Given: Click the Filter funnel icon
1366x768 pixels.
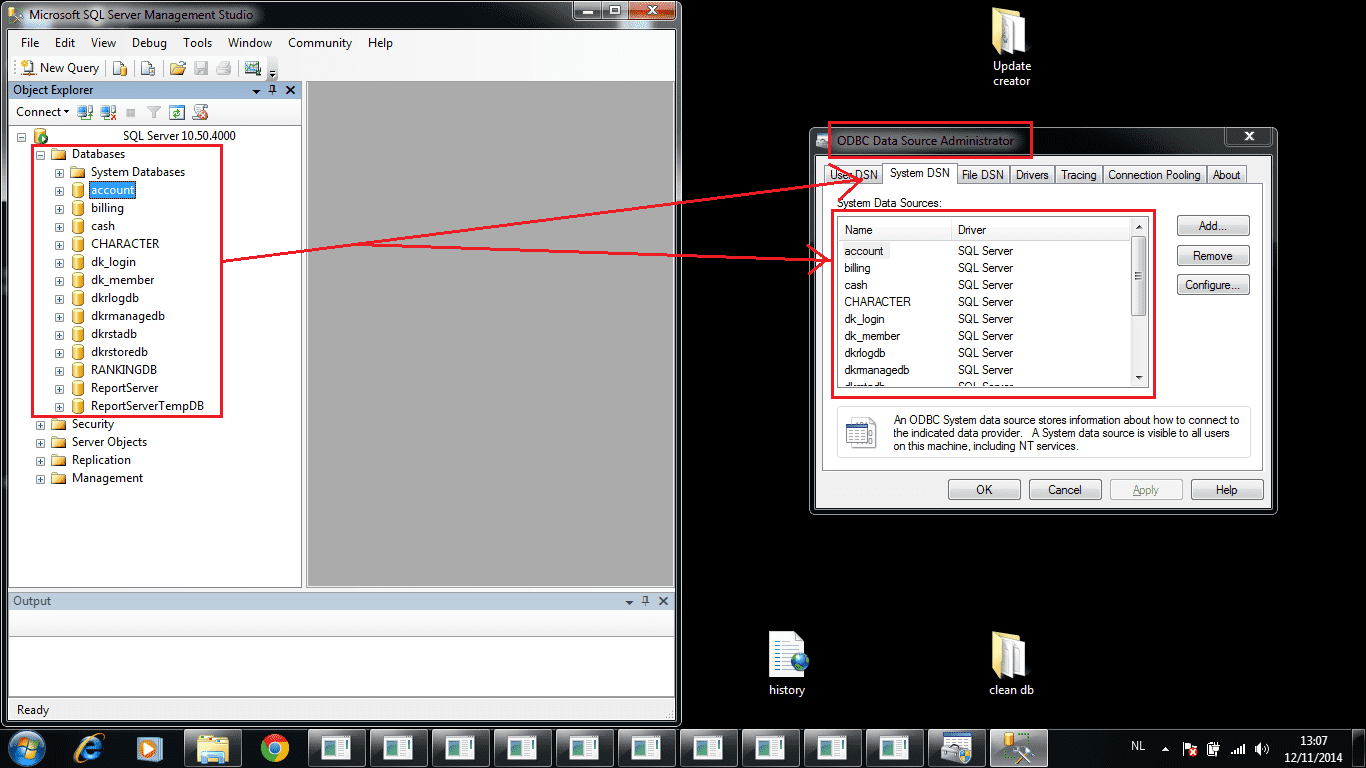Looking at the screenshot, I should [154, 112].
